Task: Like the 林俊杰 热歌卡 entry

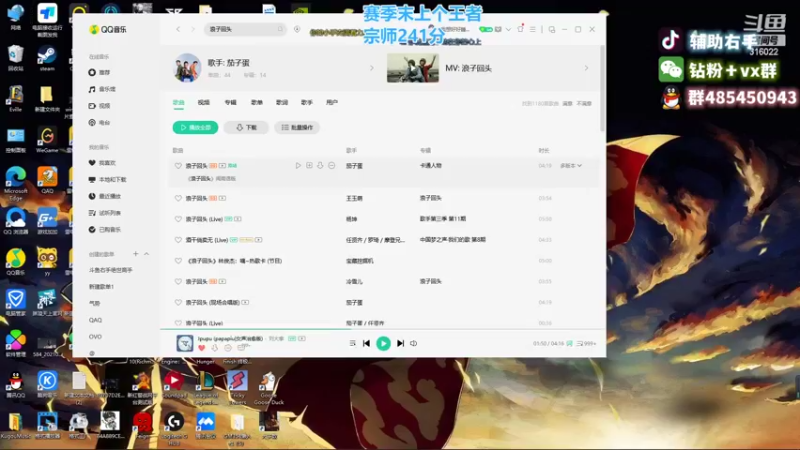Action: (178, 261)
